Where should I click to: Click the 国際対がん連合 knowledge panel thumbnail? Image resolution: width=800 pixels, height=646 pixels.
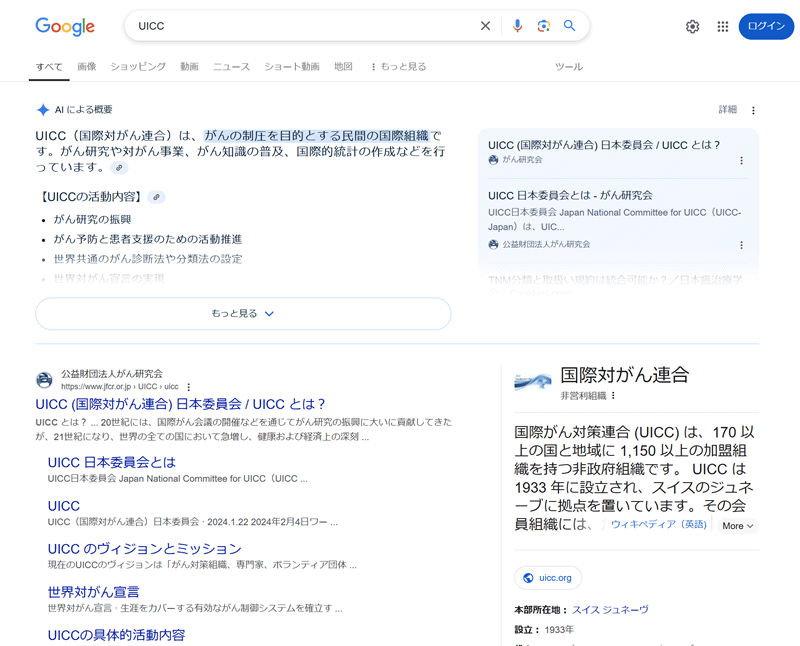coord(533,381)
